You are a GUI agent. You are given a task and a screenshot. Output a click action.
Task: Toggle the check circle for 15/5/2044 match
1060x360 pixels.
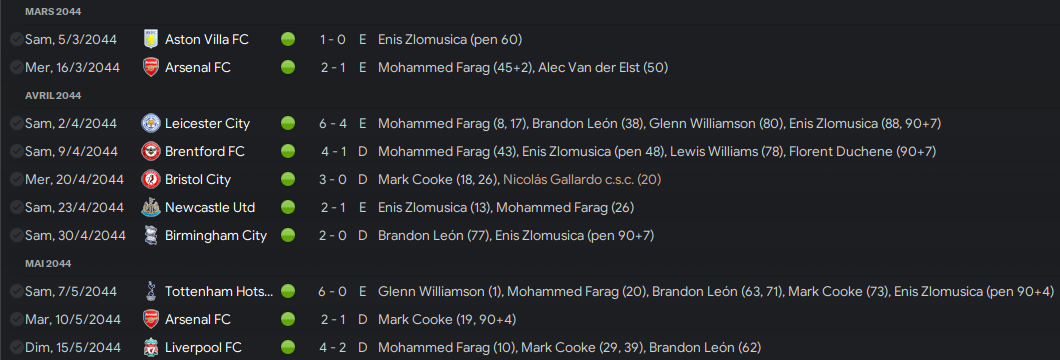17,348
